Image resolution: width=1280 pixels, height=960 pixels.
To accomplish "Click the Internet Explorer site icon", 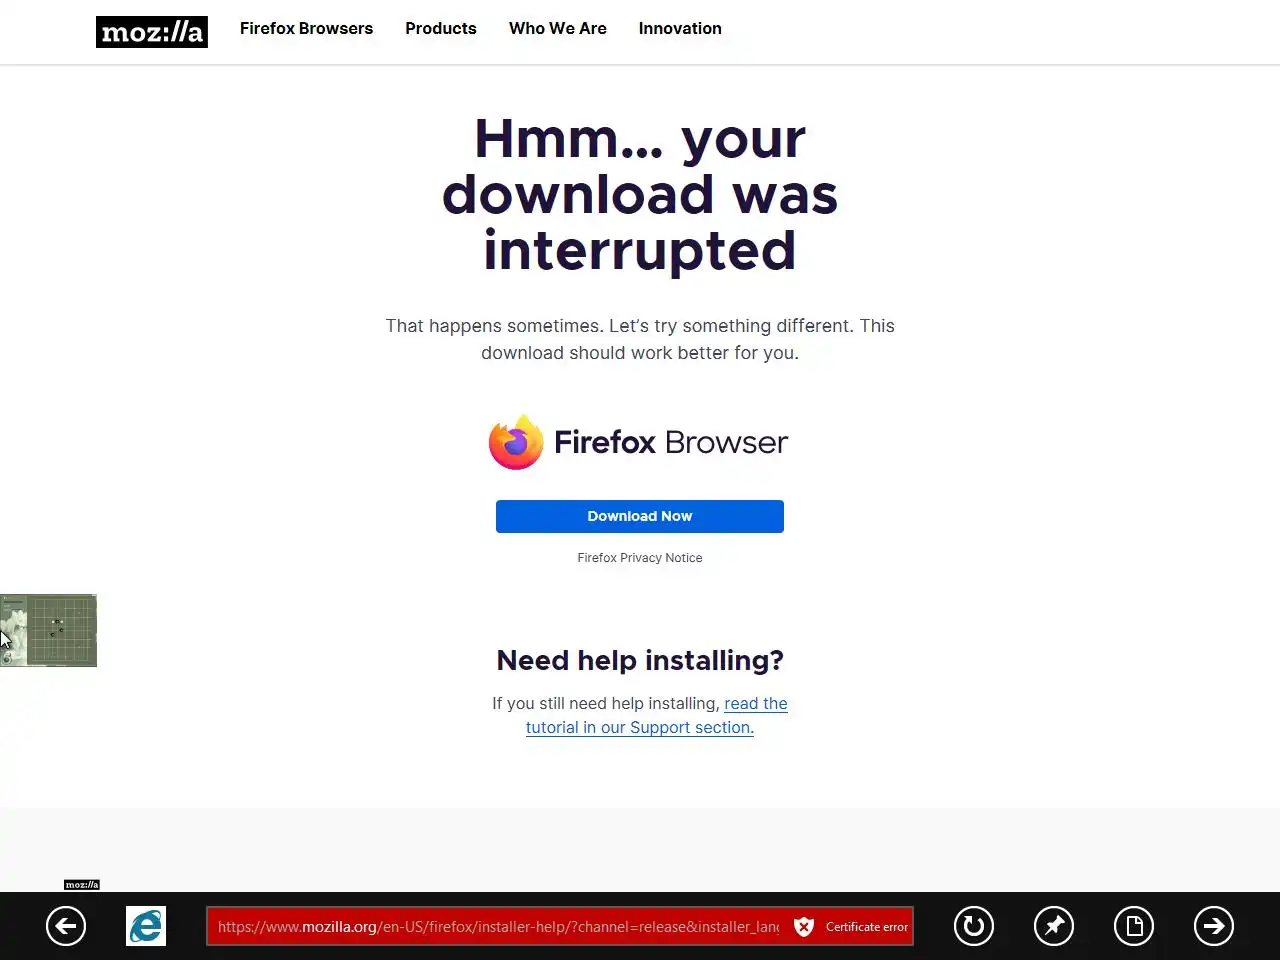I will point(146,926).
